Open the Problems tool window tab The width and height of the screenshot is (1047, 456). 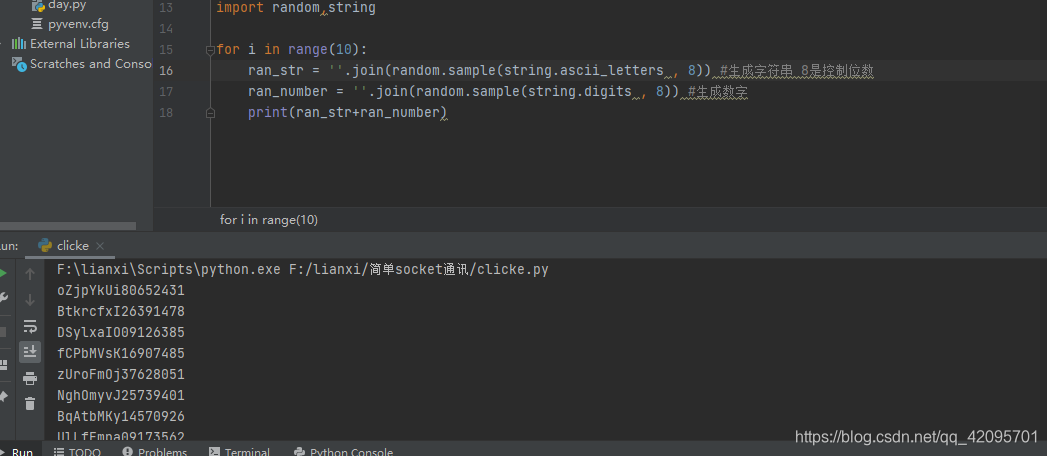point(156,452)
